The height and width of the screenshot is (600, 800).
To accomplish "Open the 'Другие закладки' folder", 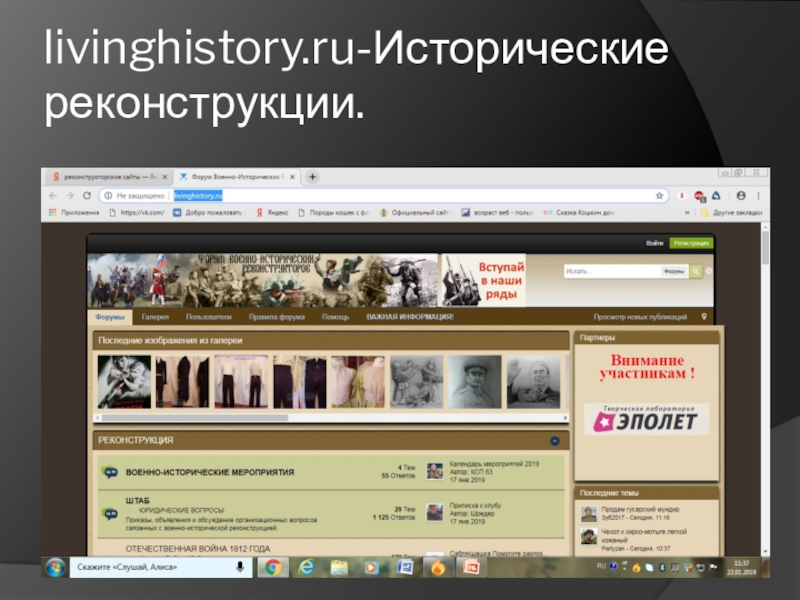I will click(732, 213).
